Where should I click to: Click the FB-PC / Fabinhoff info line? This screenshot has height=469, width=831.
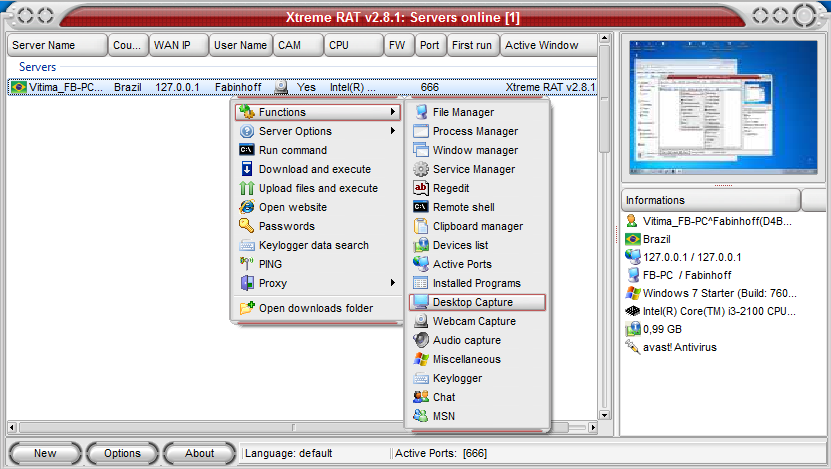[679, 275]
